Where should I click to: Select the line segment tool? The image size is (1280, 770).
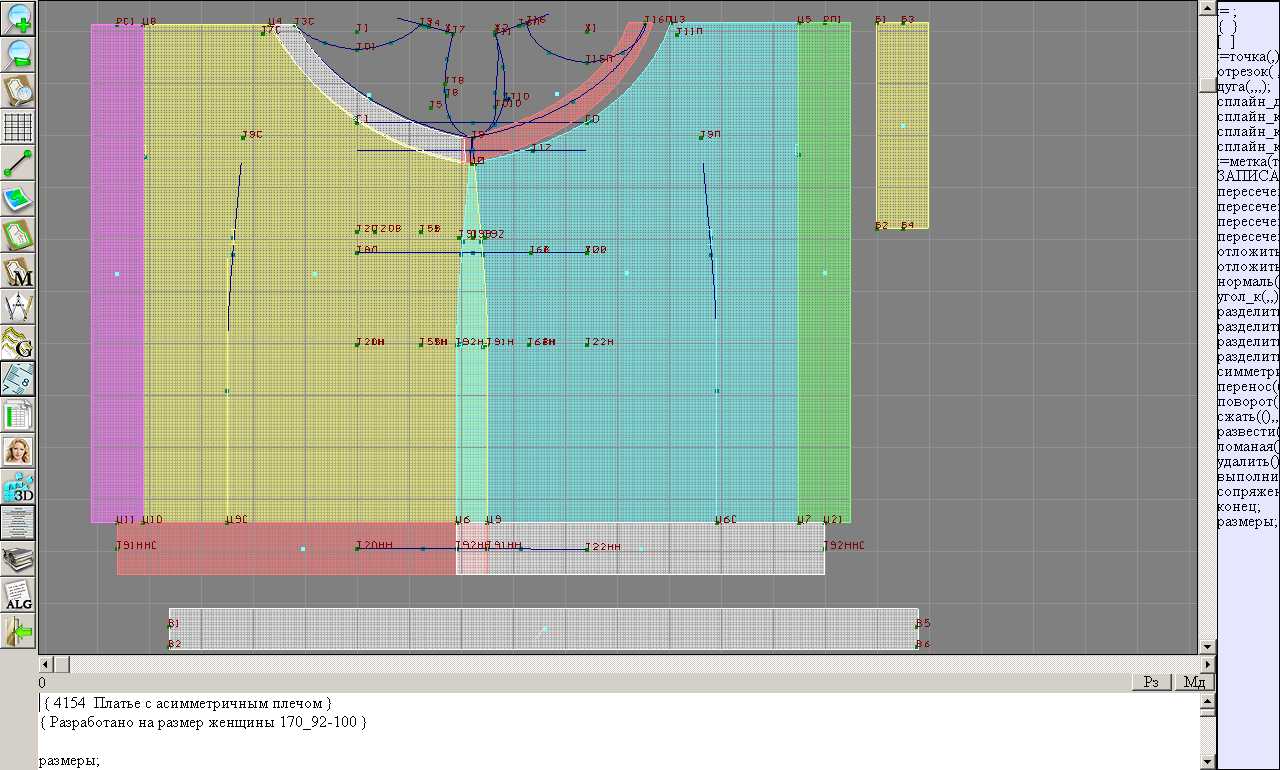19,163
